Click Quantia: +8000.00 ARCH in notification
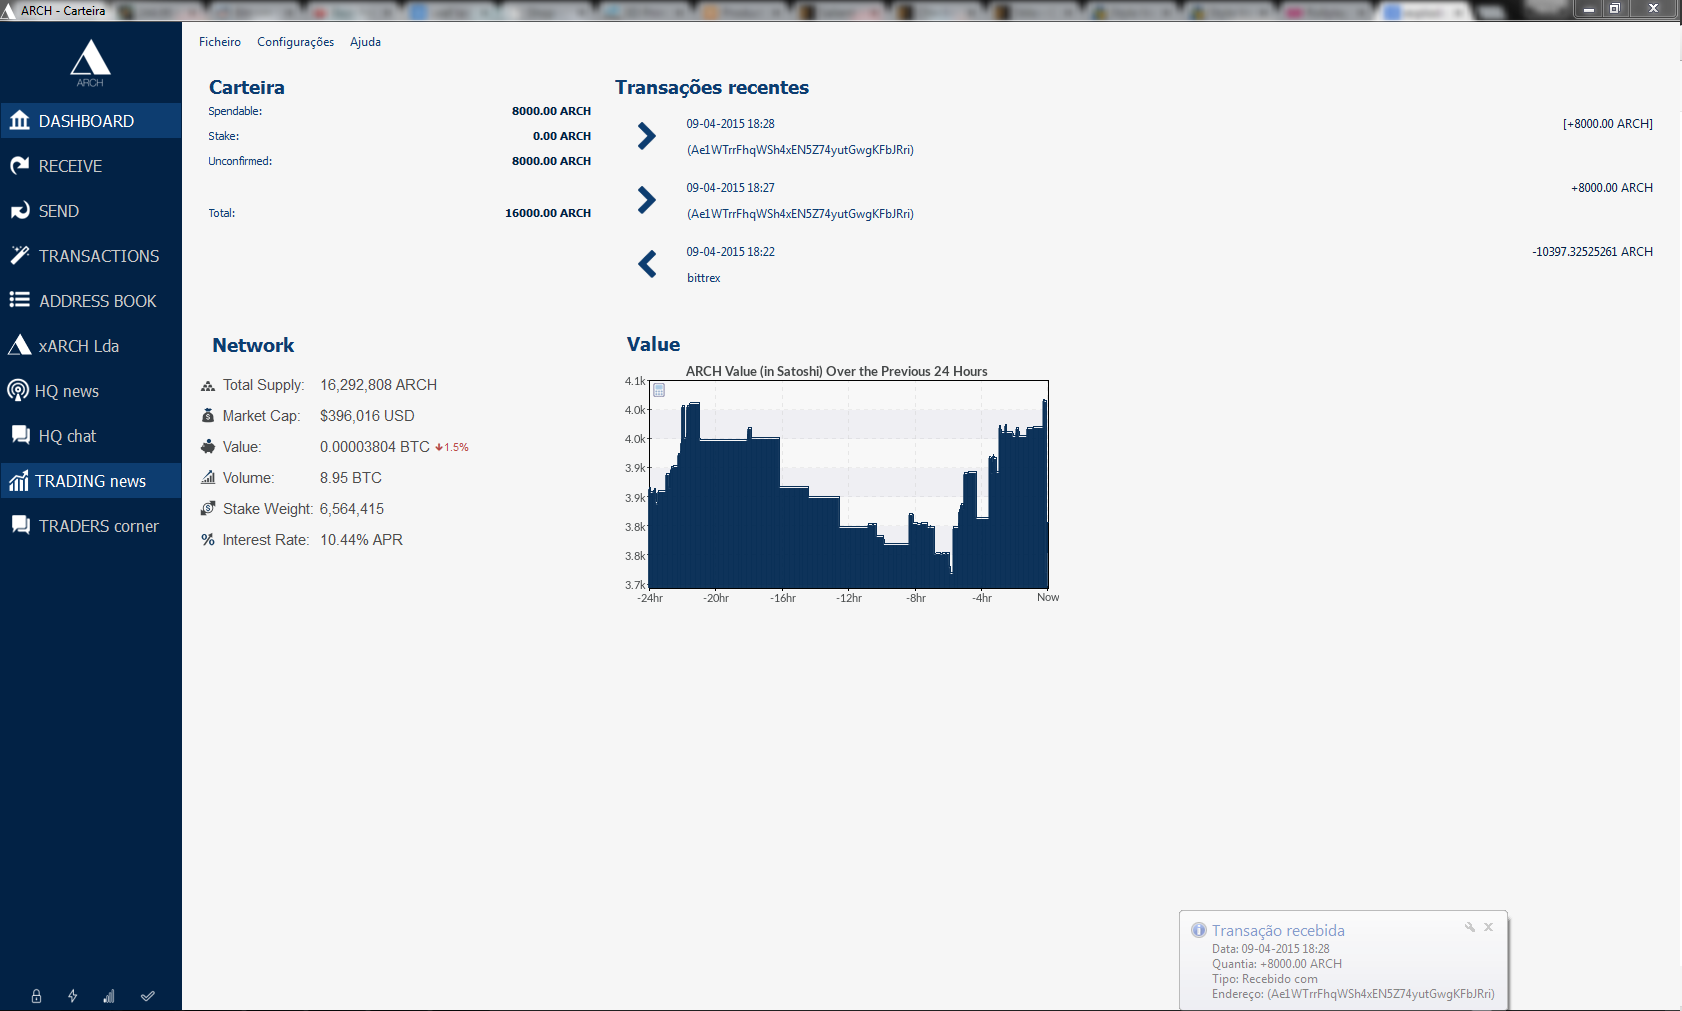Viewport: 1682px width, 1011px height. click(1277, 964)
